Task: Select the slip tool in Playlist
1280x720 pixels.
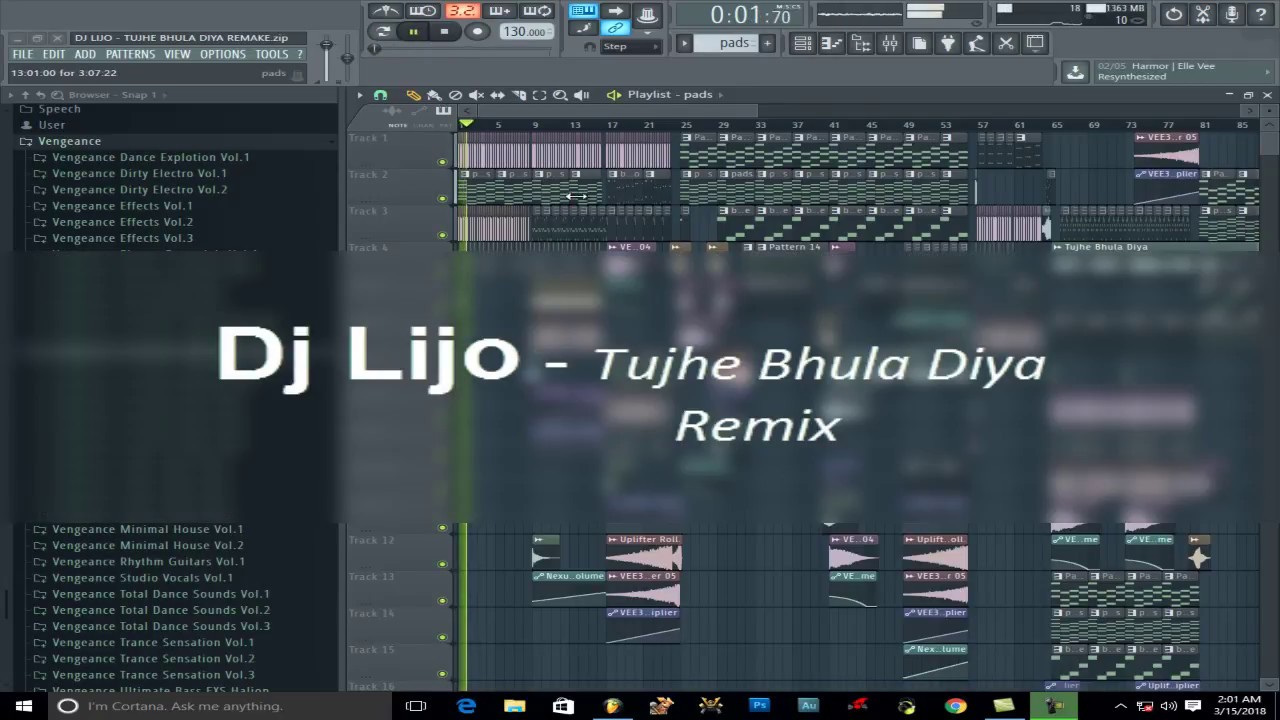Action: 497,95
